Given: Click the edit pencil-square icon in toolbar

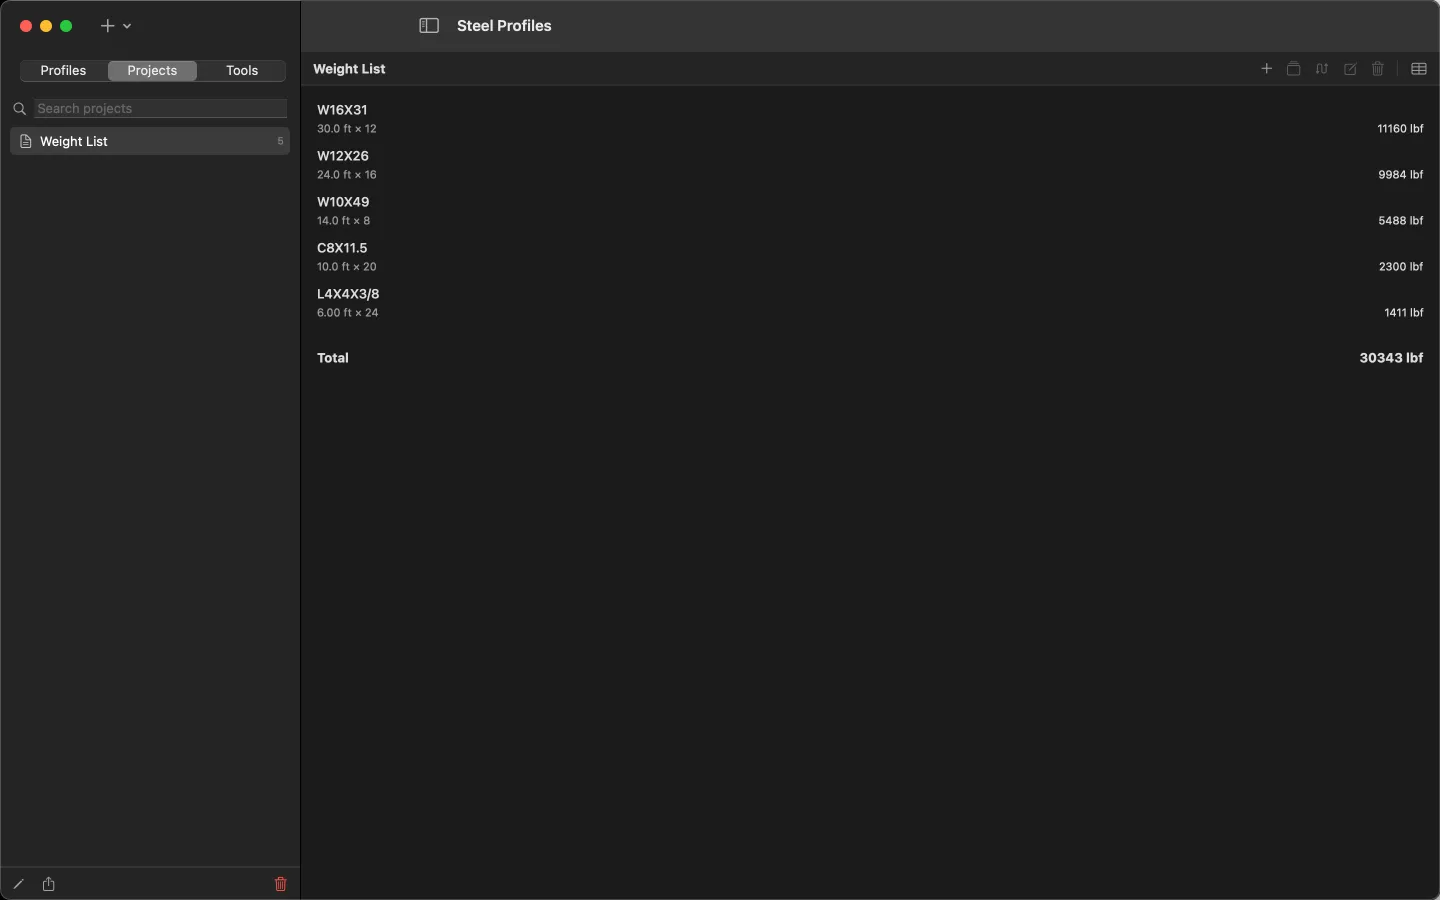Looking at the screenshot, I should (1350, 69).
